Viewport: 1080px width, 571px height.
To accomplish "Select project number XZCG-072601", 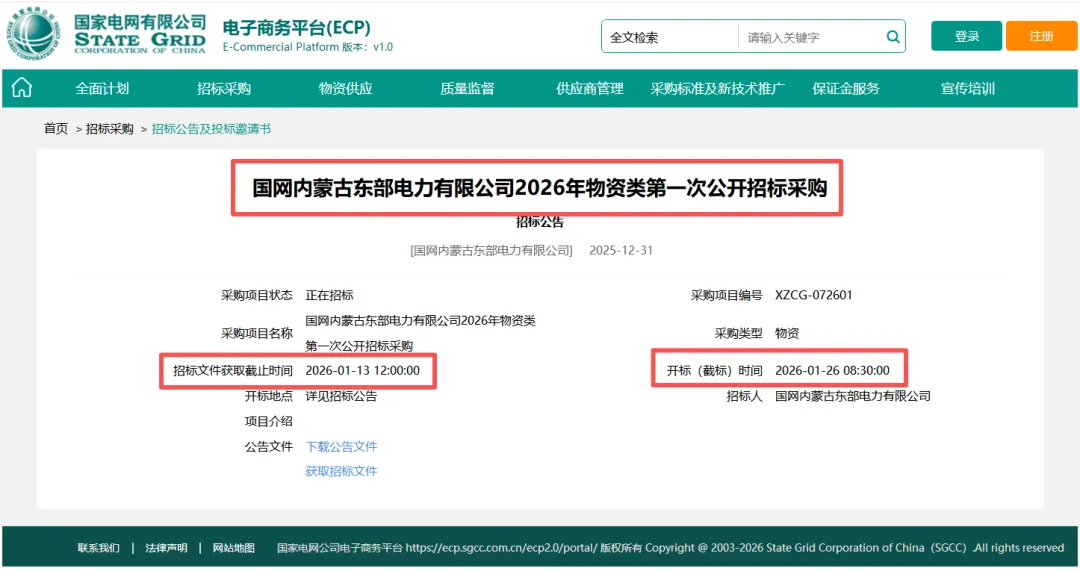I will pyautogui.click(x=813, y=295).
